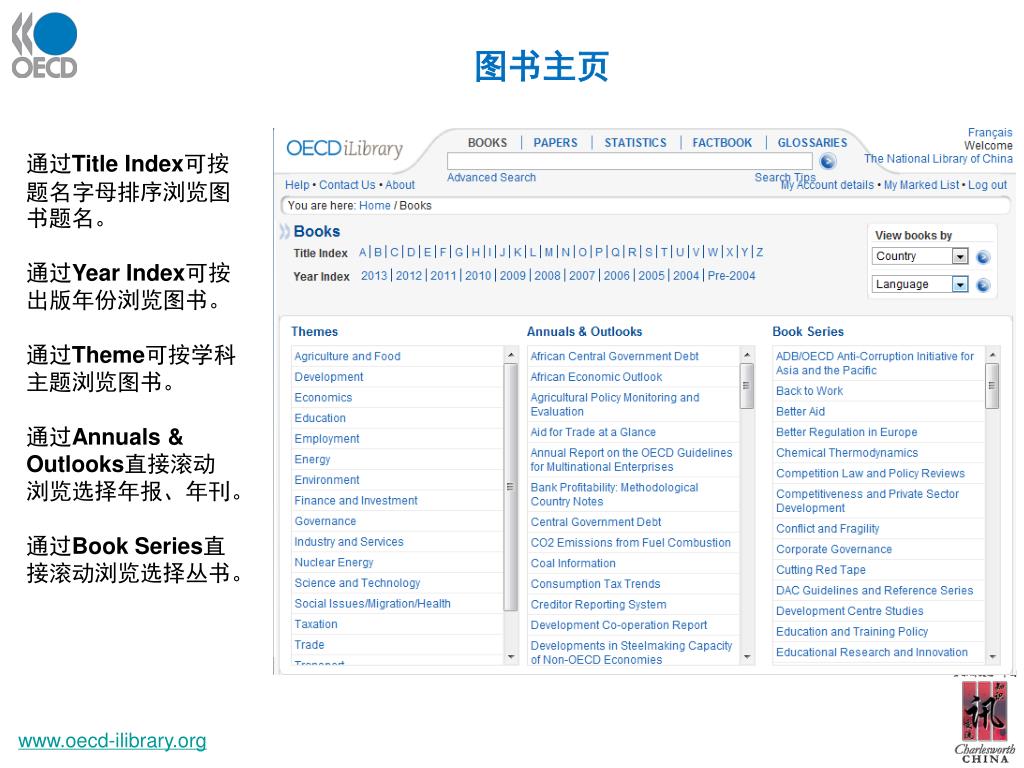The height and width of the screenshot is (768, 1024).
Task: Open Creditor Reporting System
Action: click(599, 604)
